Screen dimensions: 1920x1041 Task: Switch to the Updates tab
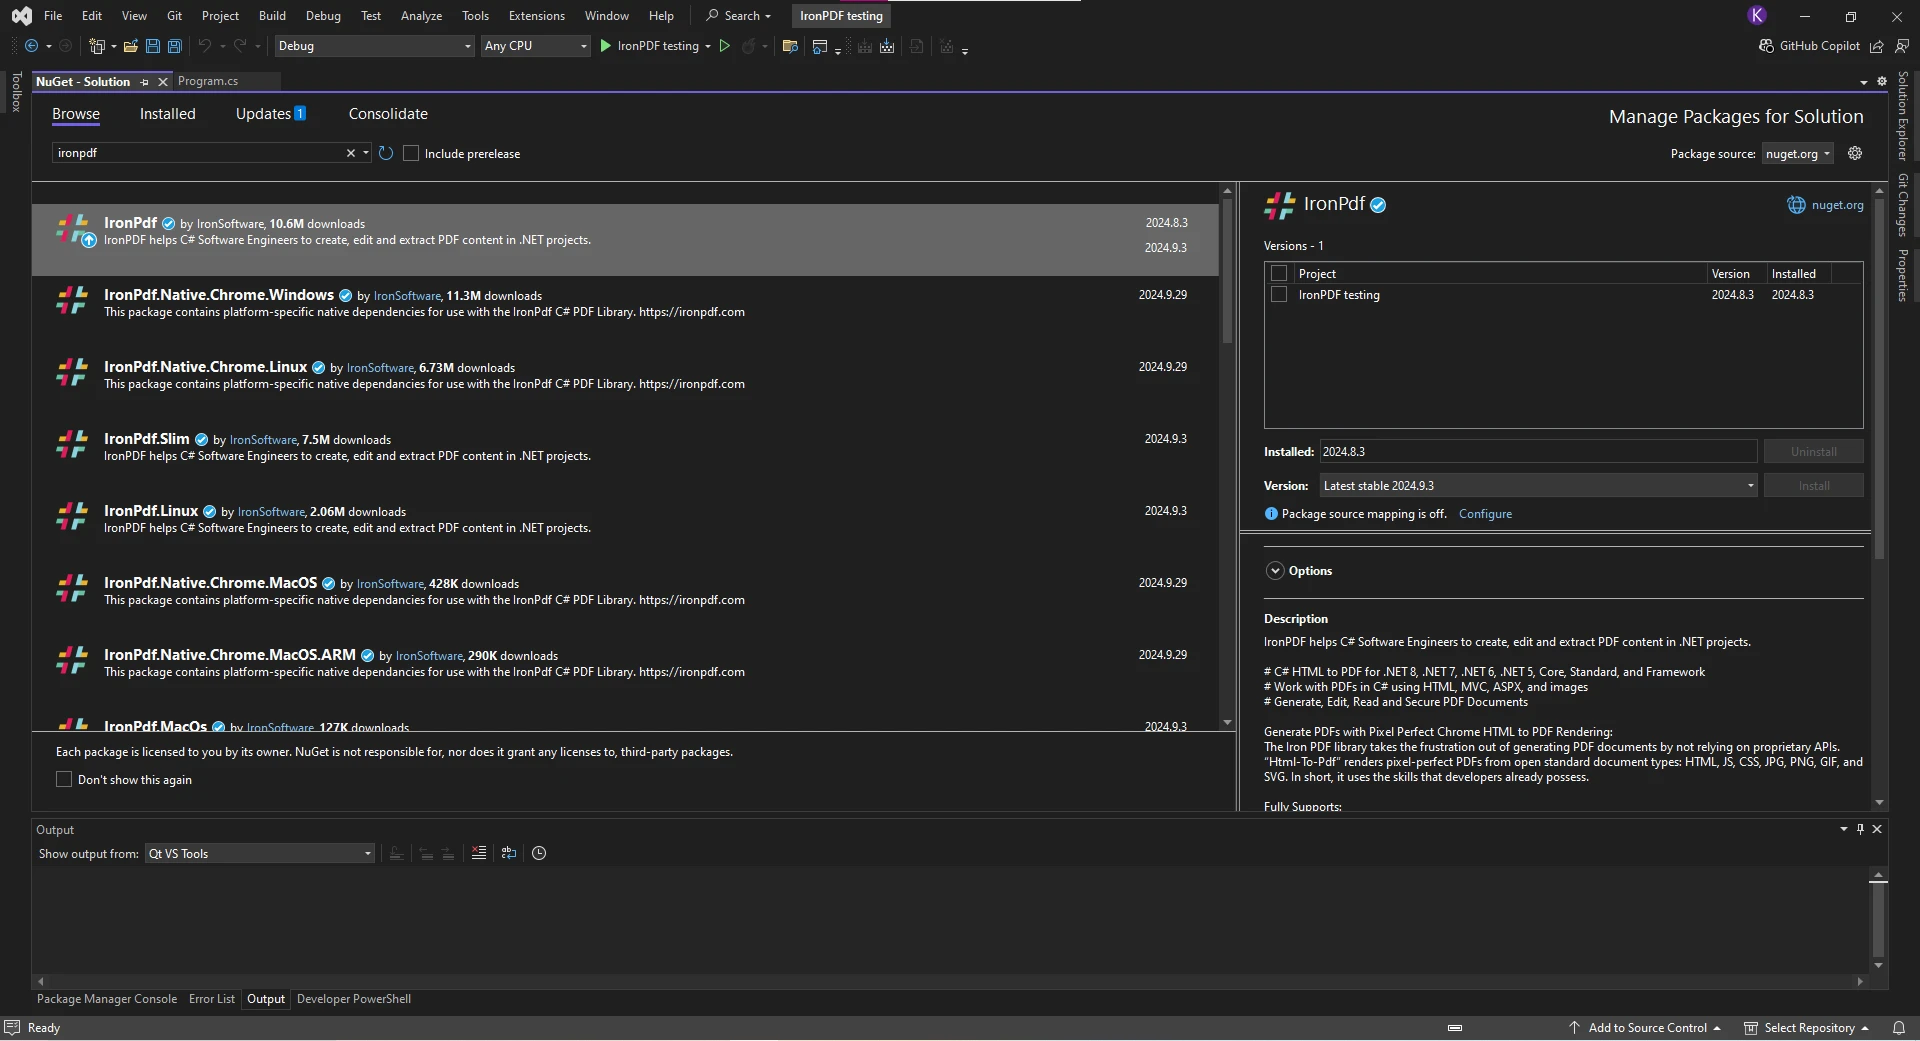click(x=271, y=114)
